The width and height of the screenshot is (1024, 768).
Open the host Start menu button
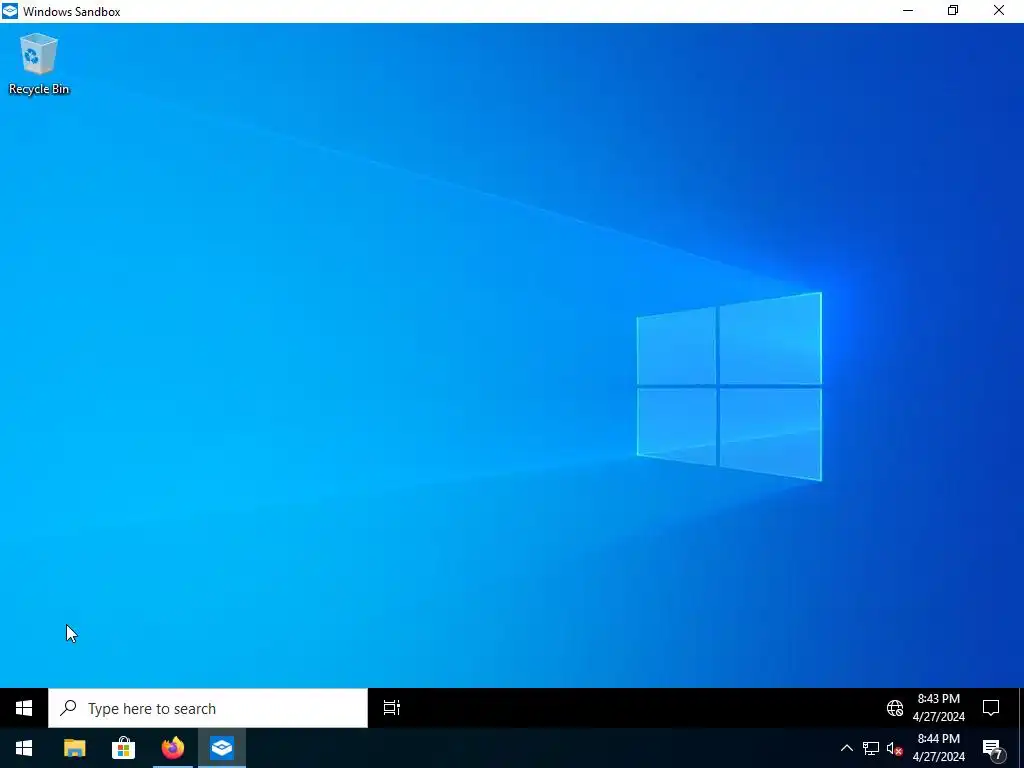click(24, 748)
